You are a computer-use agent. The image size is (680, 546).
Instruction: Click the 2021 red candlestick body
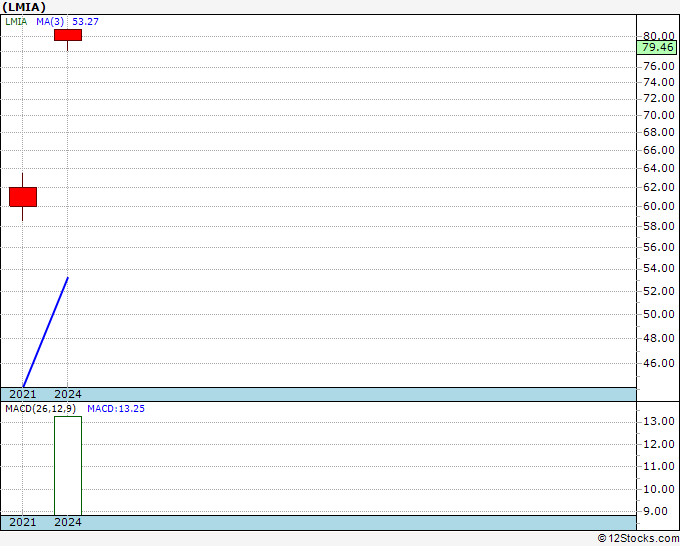tap(23, 197)
